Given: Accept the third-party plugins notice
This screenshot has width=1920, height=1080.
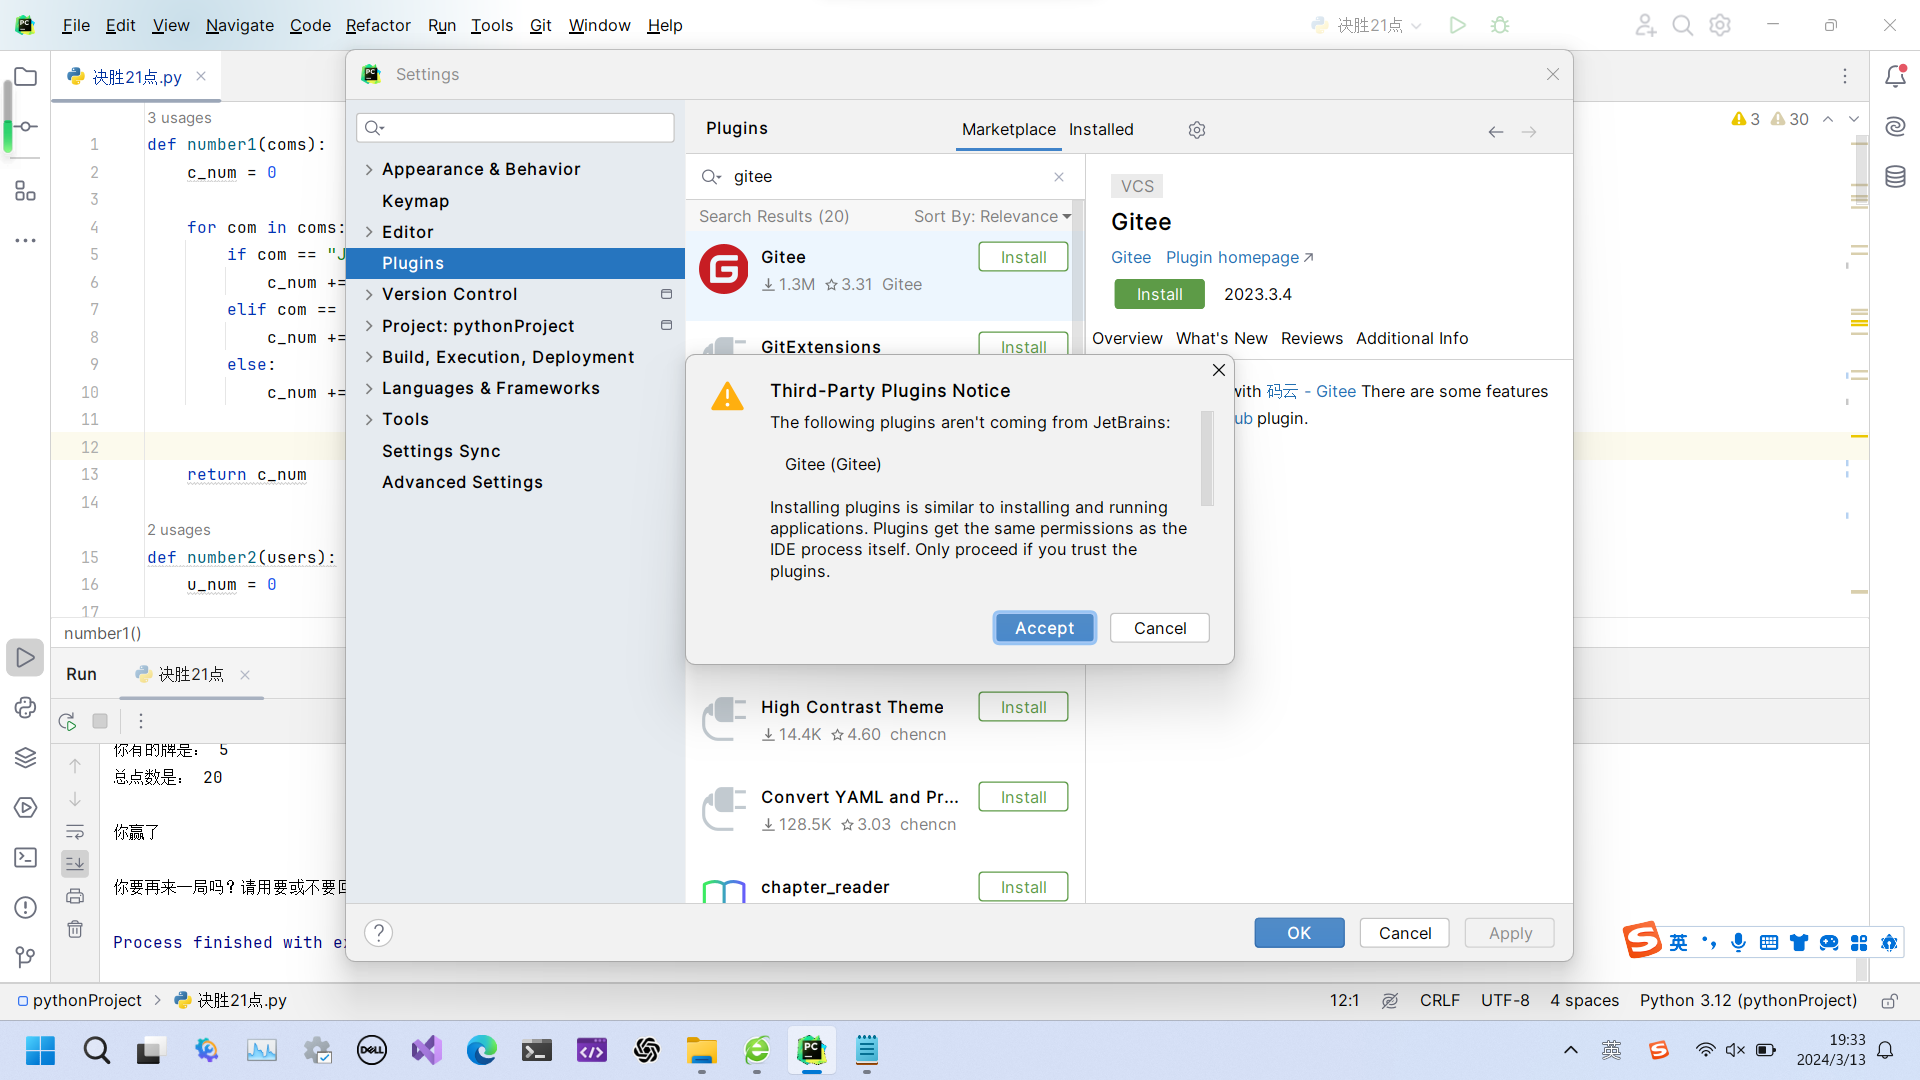Looking at the screenshot, I should [1045, 628].
